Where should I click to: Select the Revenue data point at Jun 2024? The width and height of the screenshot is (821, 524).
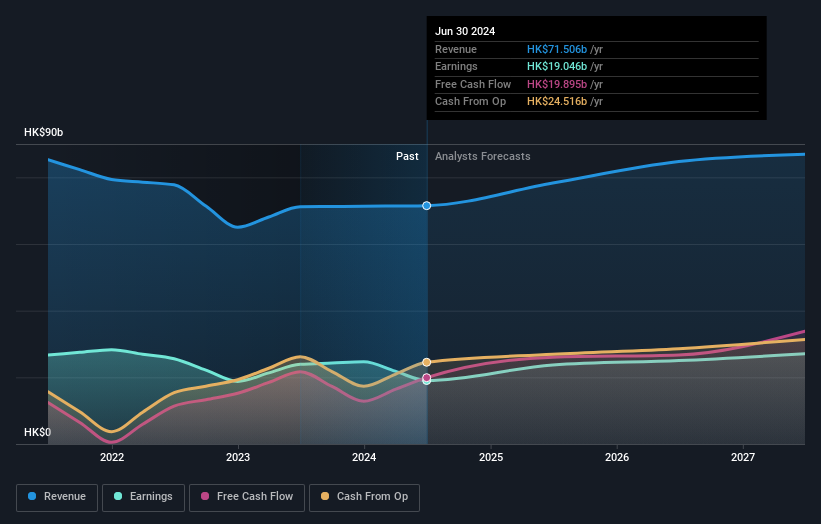(427, 206)
